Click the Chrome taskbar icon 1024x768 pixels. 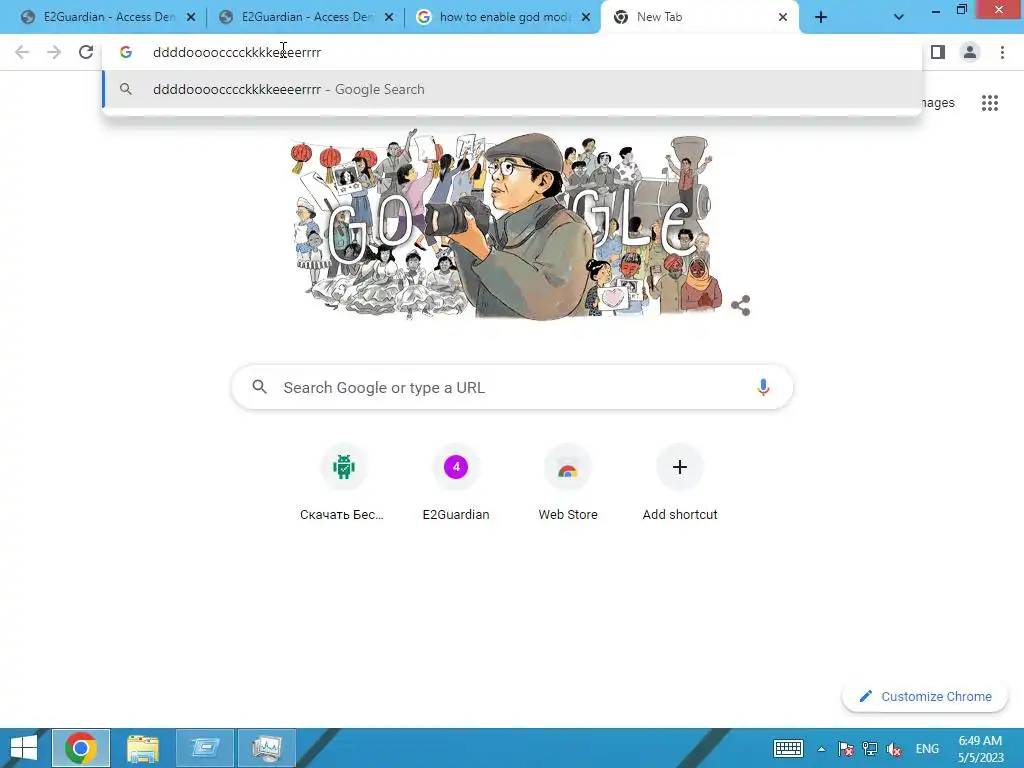tap(81, 748)
